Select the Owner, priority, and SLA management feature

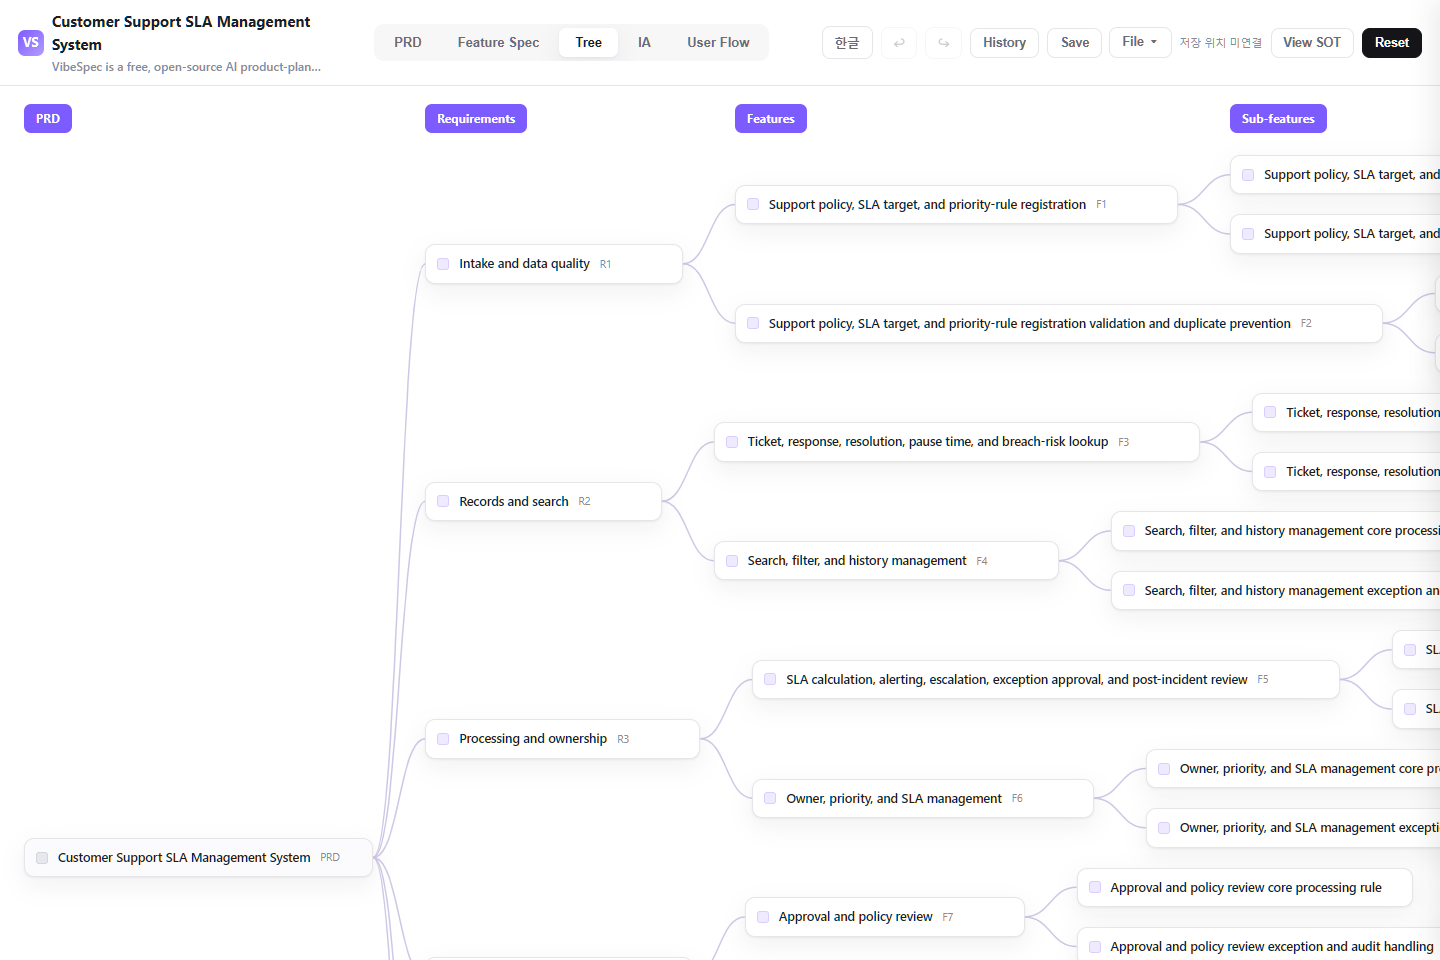coord(923,798)
